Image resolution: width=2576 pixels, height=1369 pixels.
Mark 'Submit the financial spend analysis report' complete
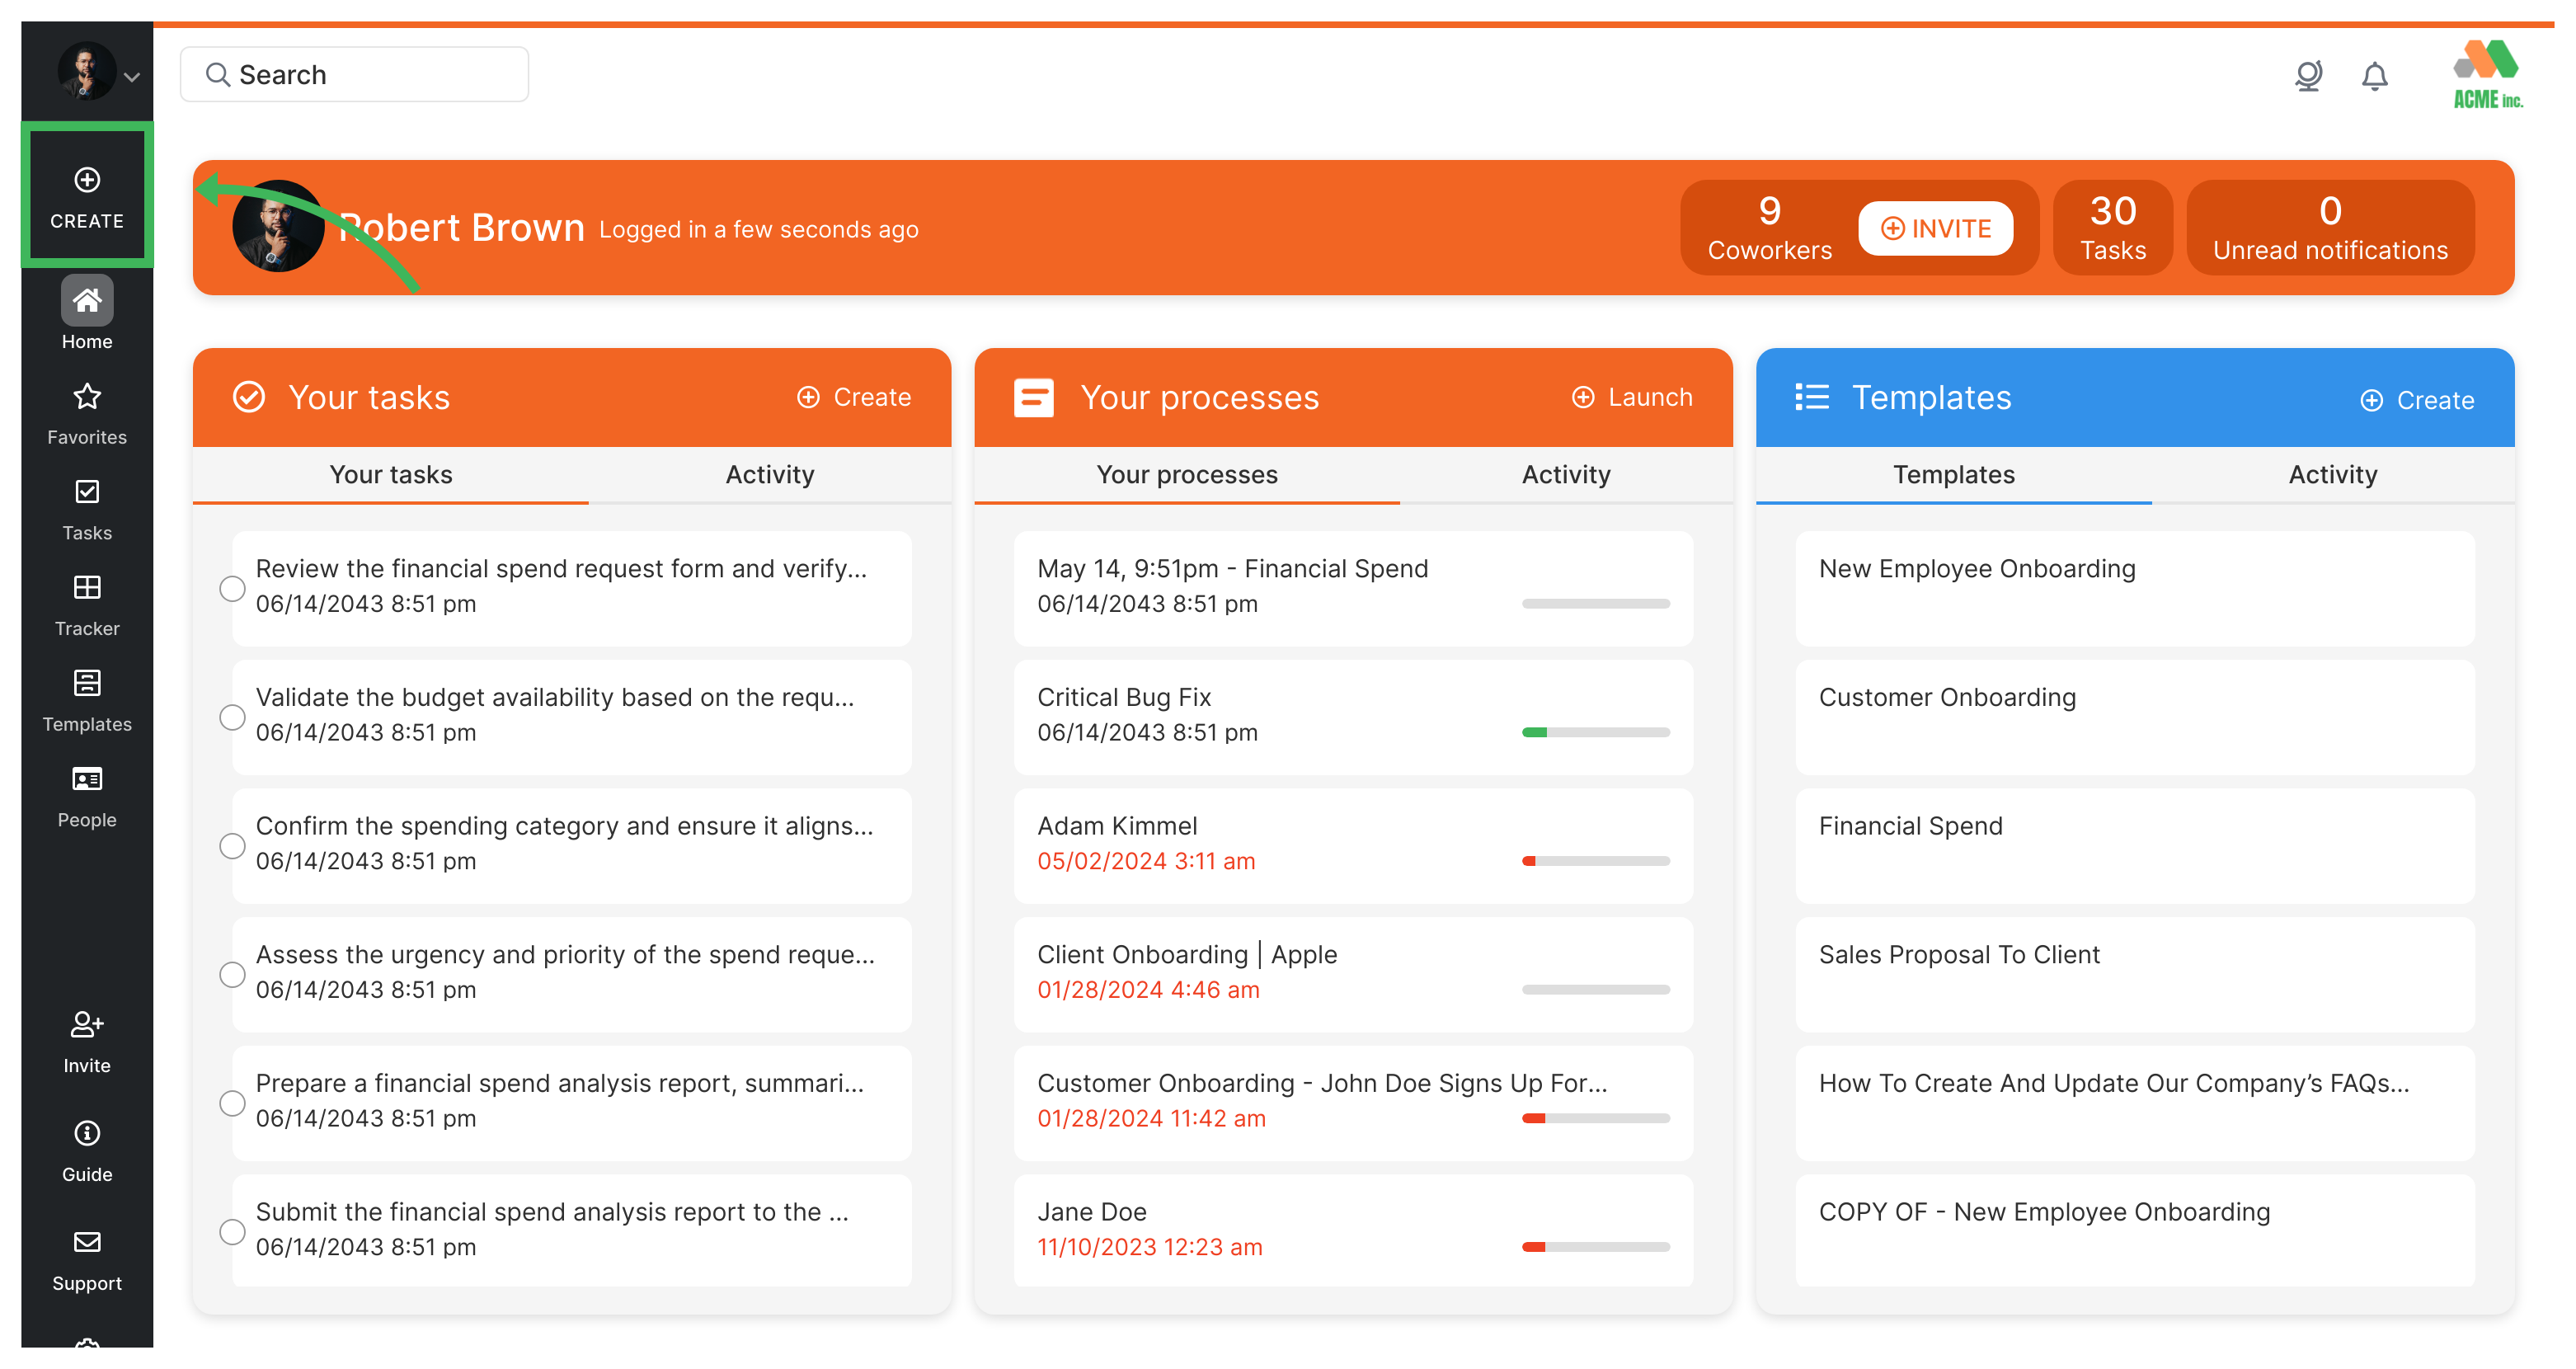232,1232
